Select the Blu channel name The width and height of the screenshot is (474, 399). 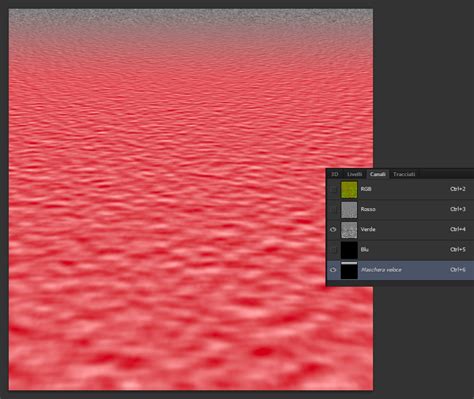[x=365, y=249]
